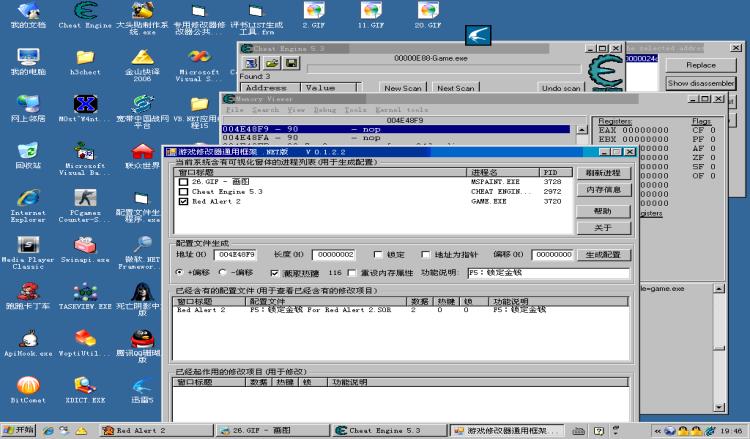
Task: Check the 26.GIF - 画图 process row
Action: click(183, 182)
